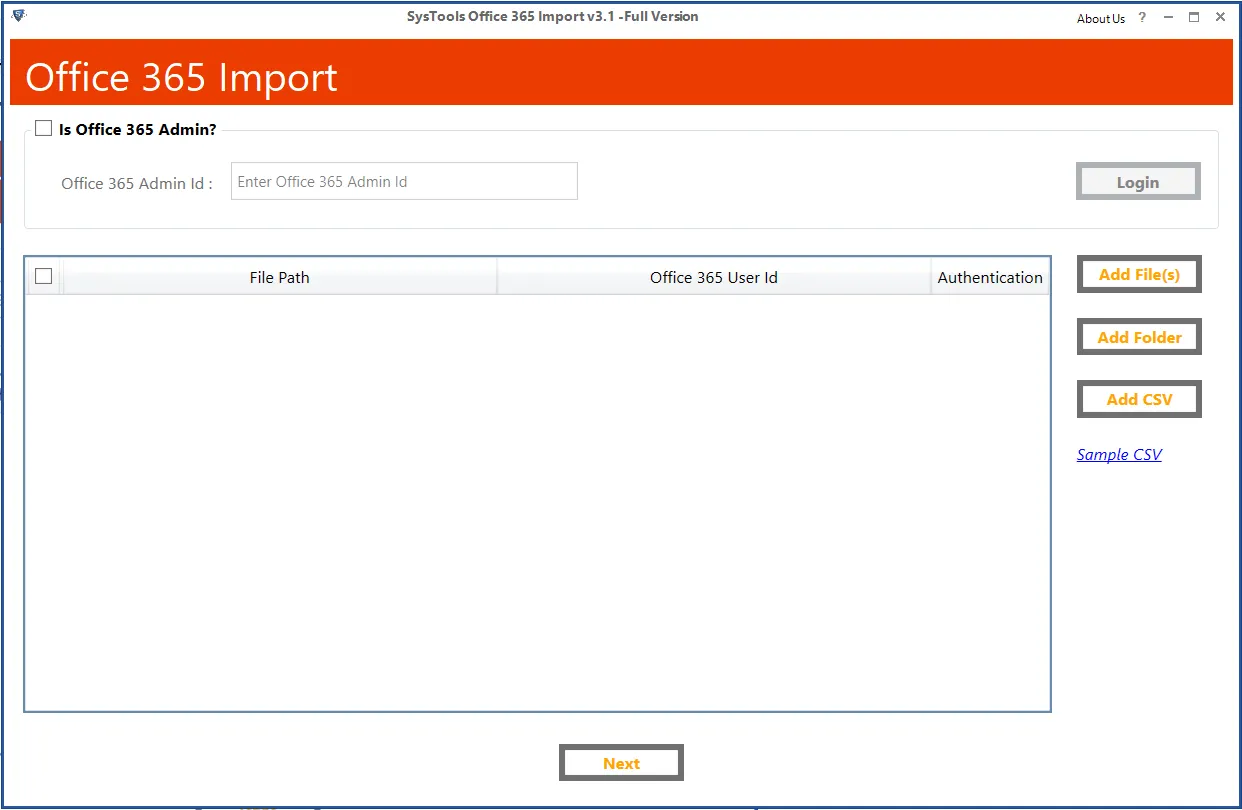The image size is (1242, 810).
Task: Open the Sample CSV link
Action: [1119, 454]
